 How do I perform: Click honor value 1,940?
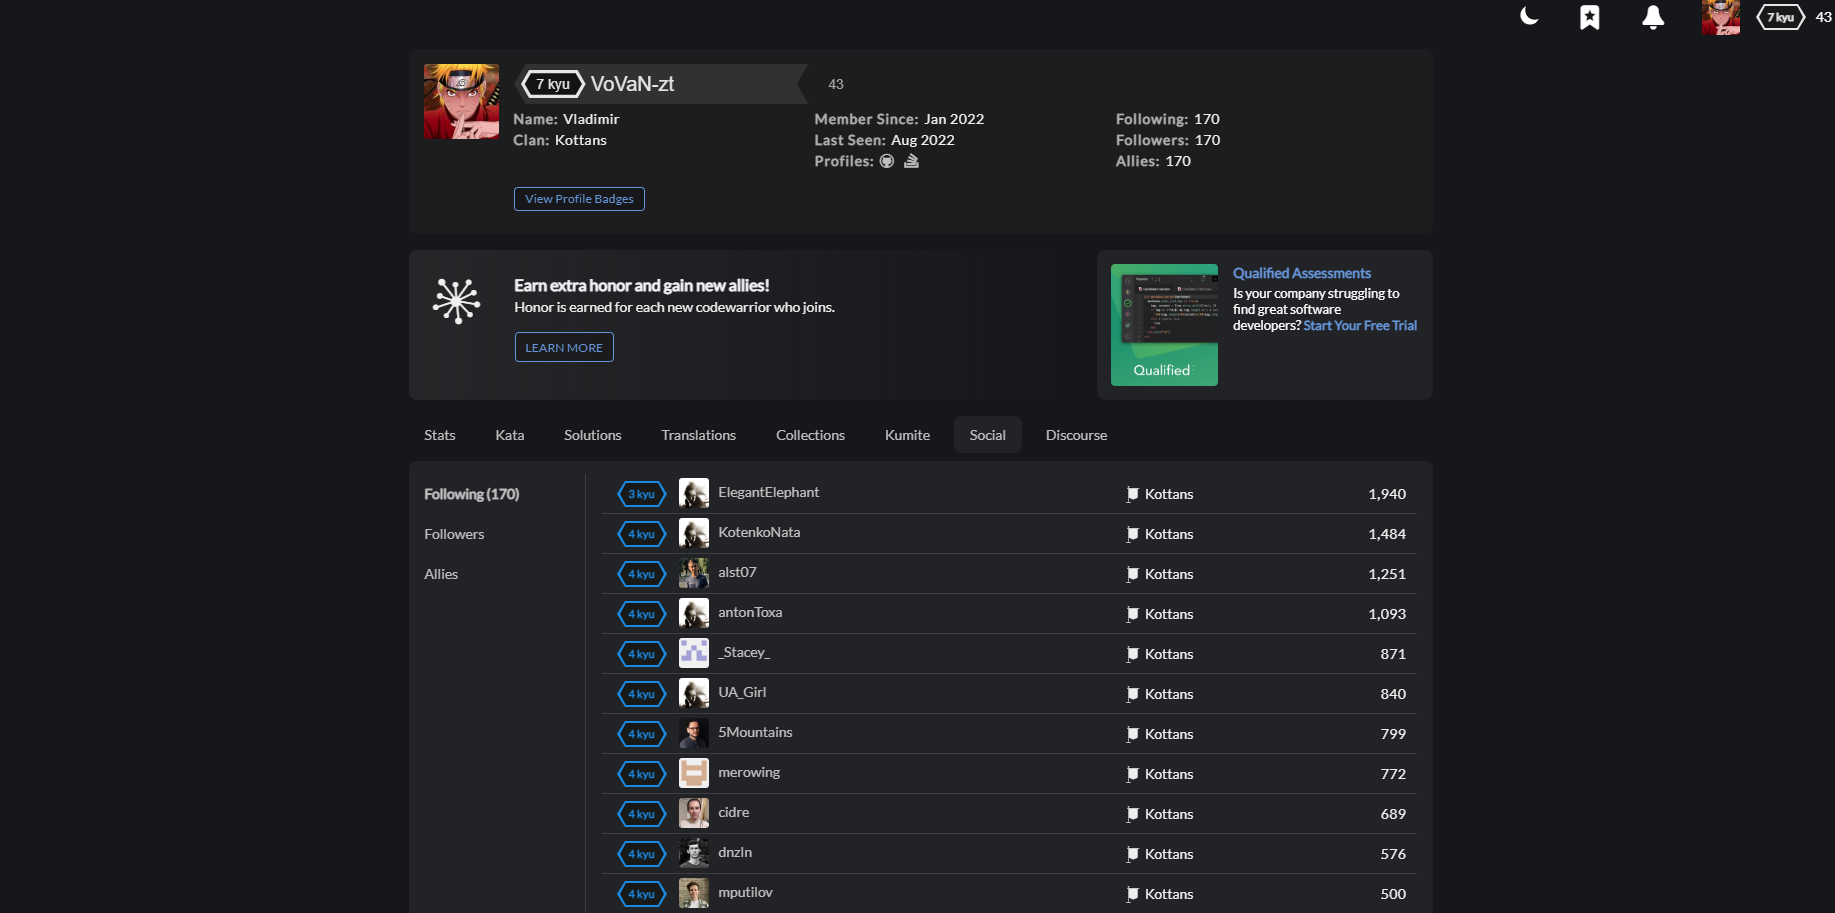1387,494
